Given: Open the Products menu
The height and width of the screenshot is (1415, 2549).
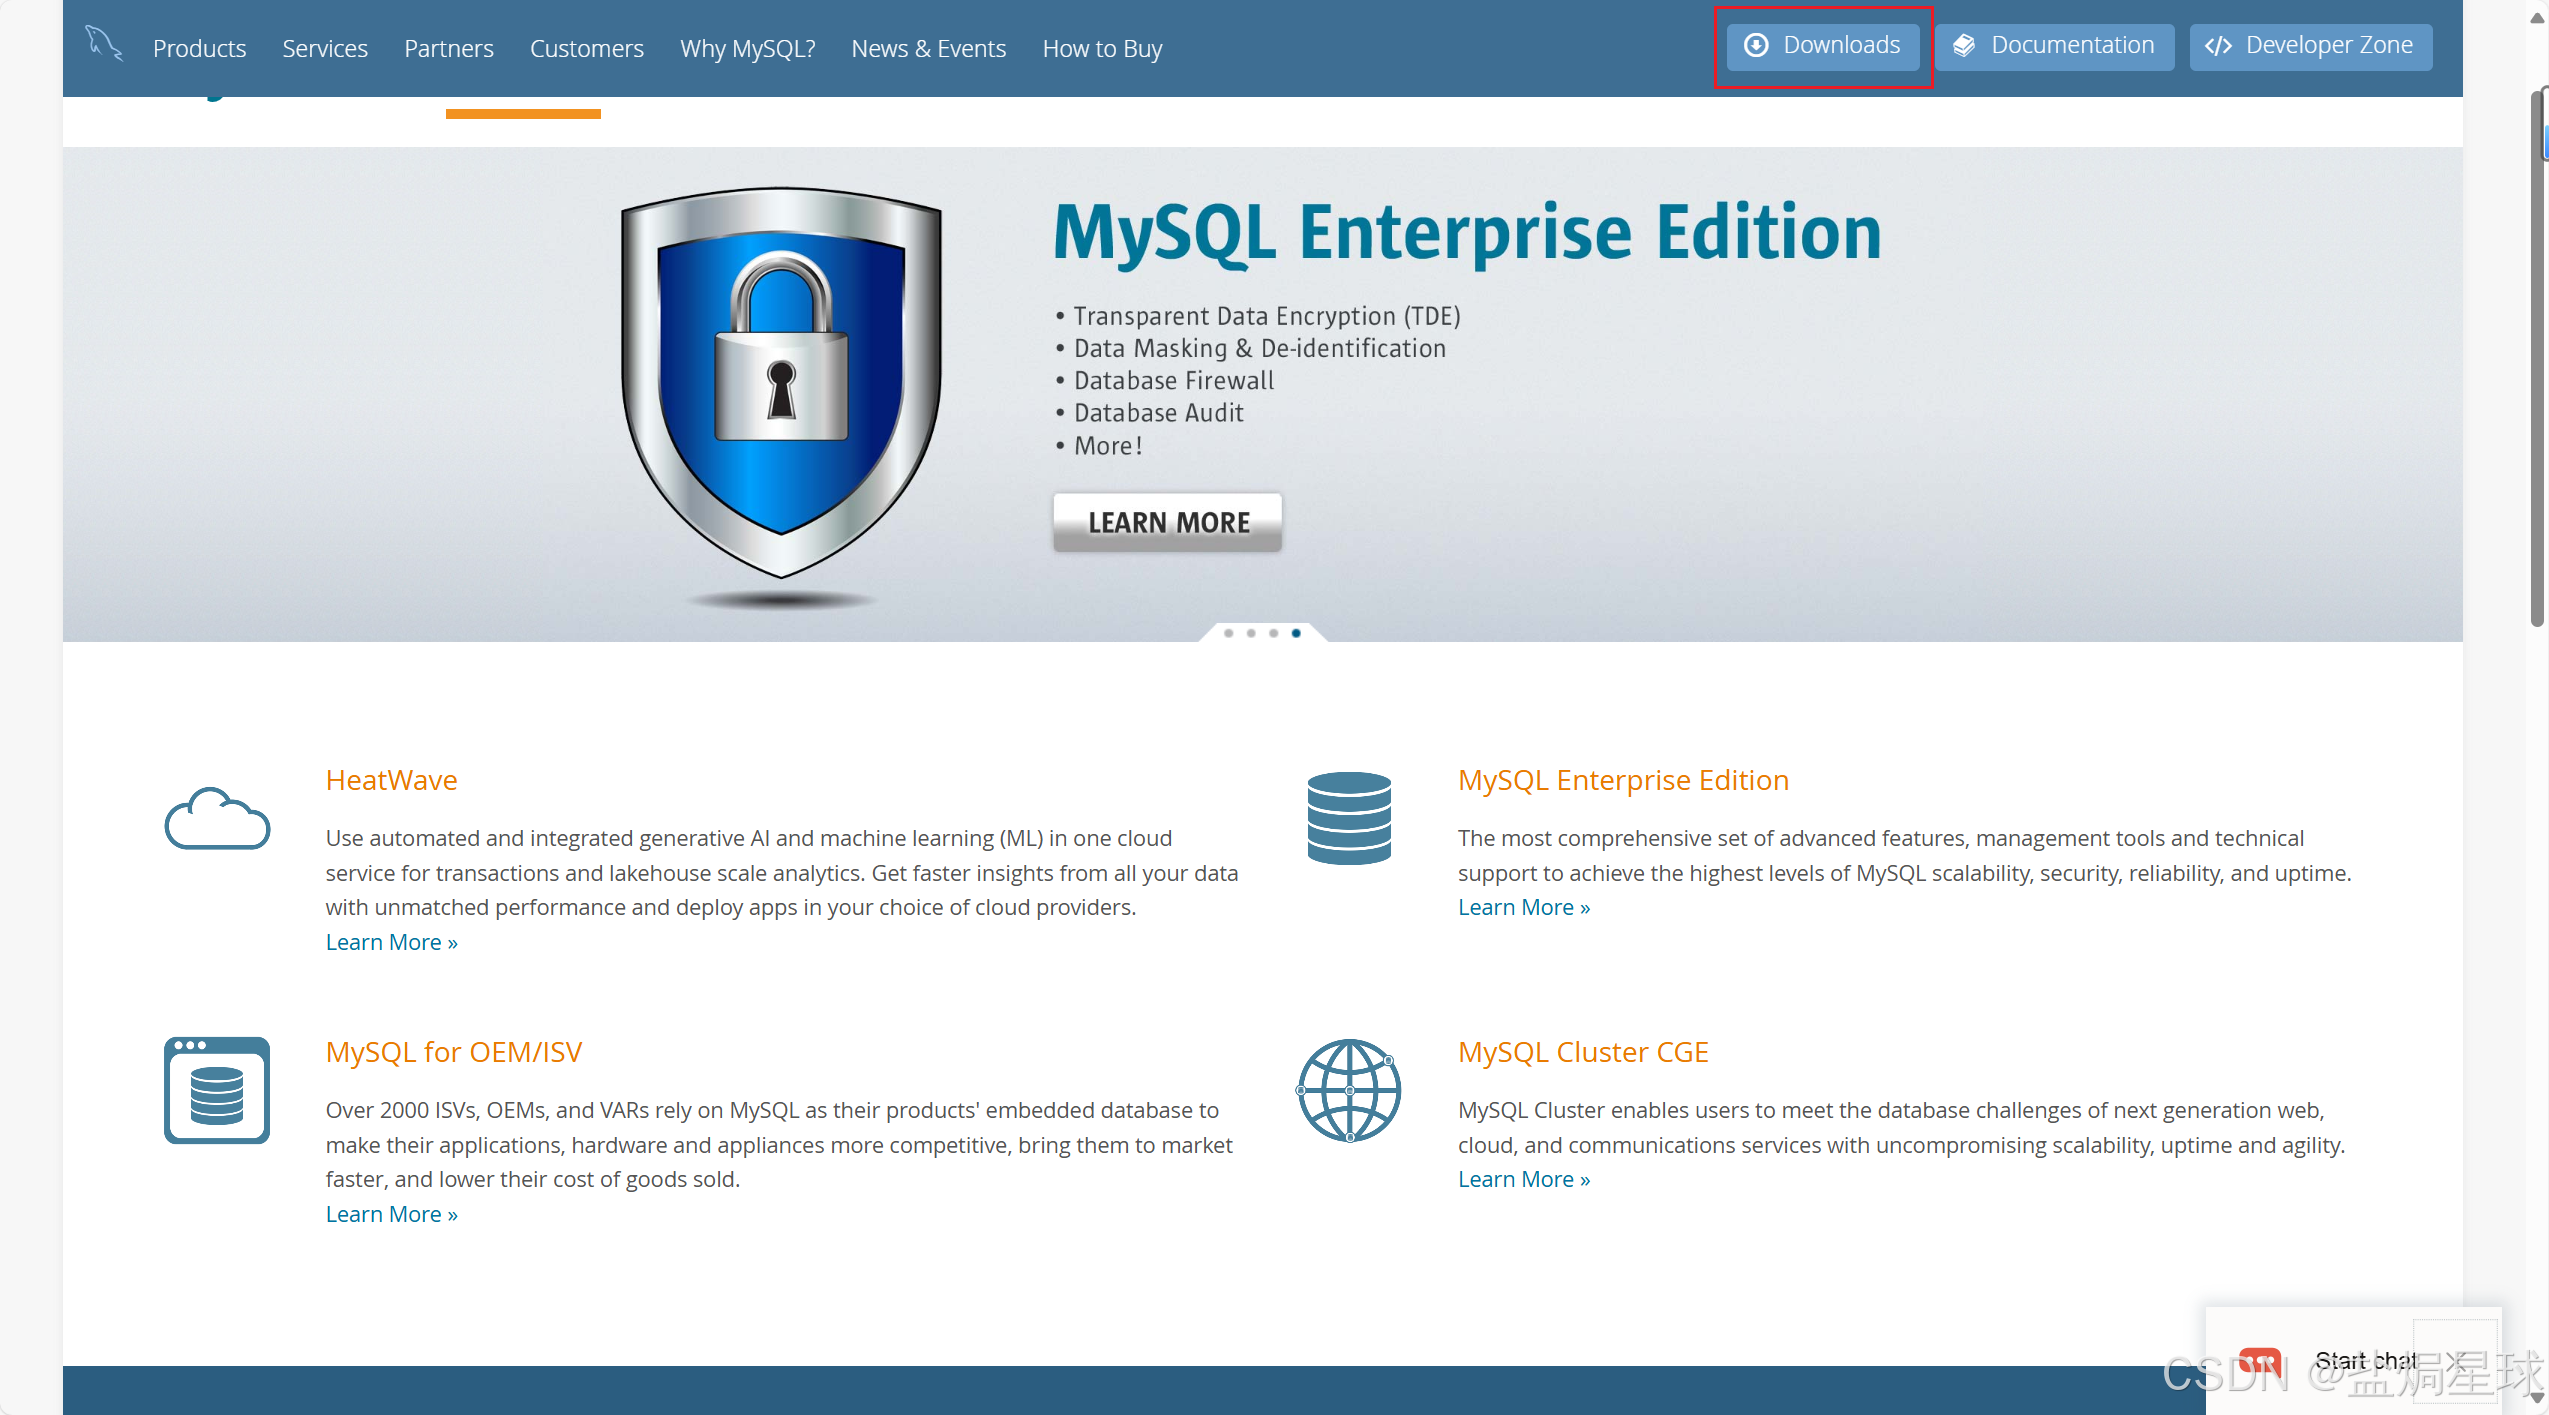Looking at the screenshot, I should pyautogui.click(x=199, y=48).
